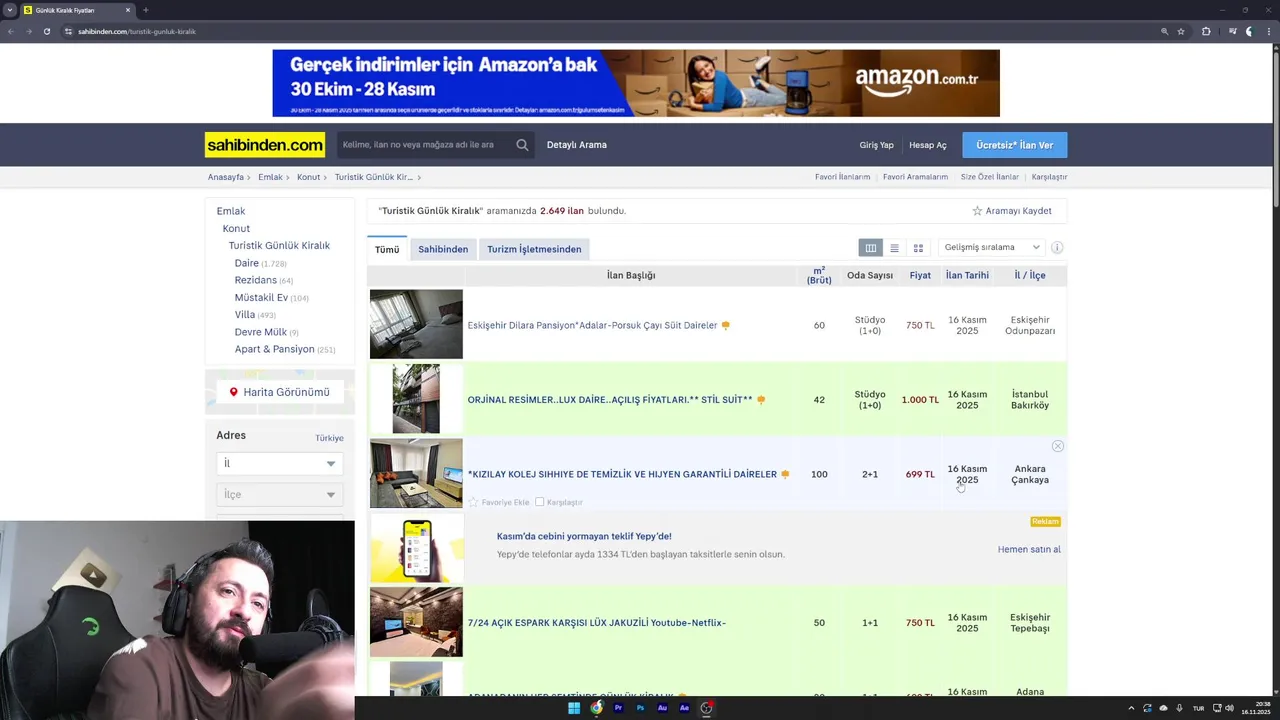Click the Ücretsiz İlan Ver button
Image resolution: width=1280 pixels, height=720 pixels.
1015,145
